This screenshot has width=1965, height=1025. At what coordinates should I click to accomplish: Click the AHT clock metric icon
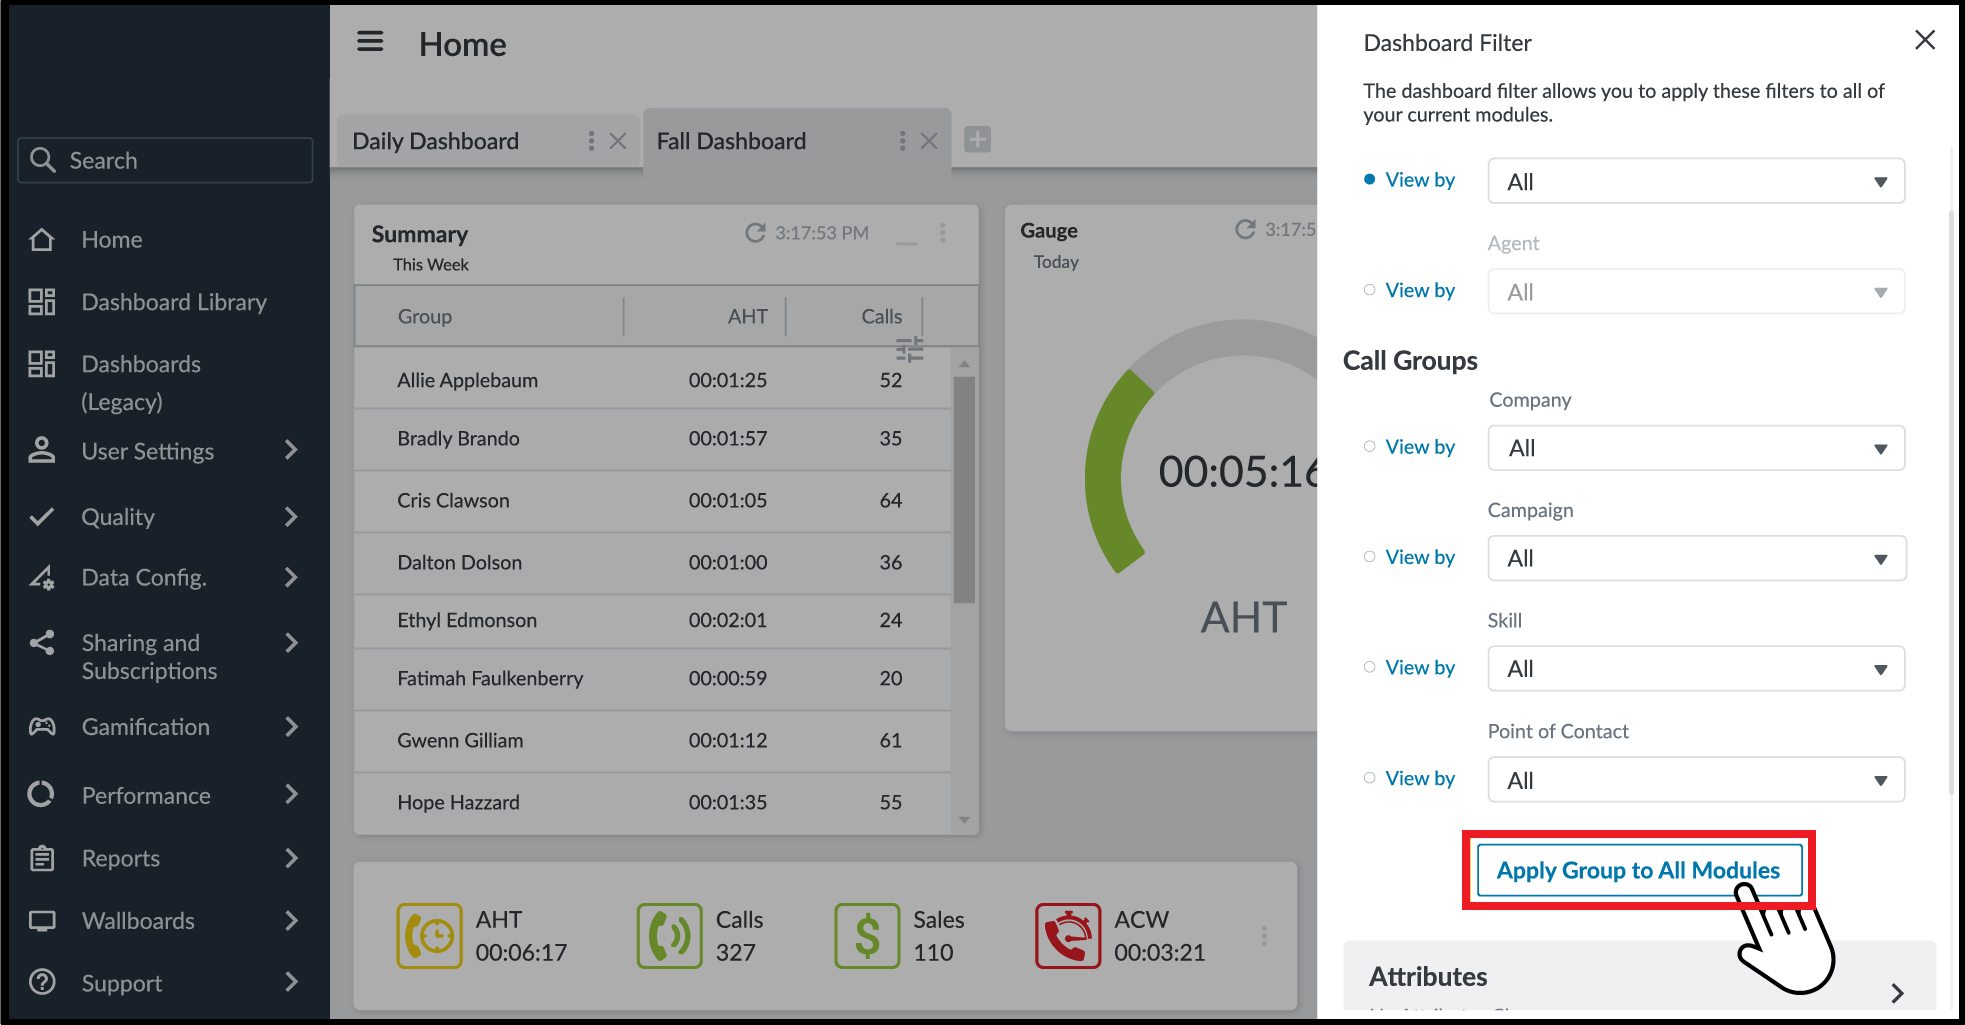click(429, 936)
